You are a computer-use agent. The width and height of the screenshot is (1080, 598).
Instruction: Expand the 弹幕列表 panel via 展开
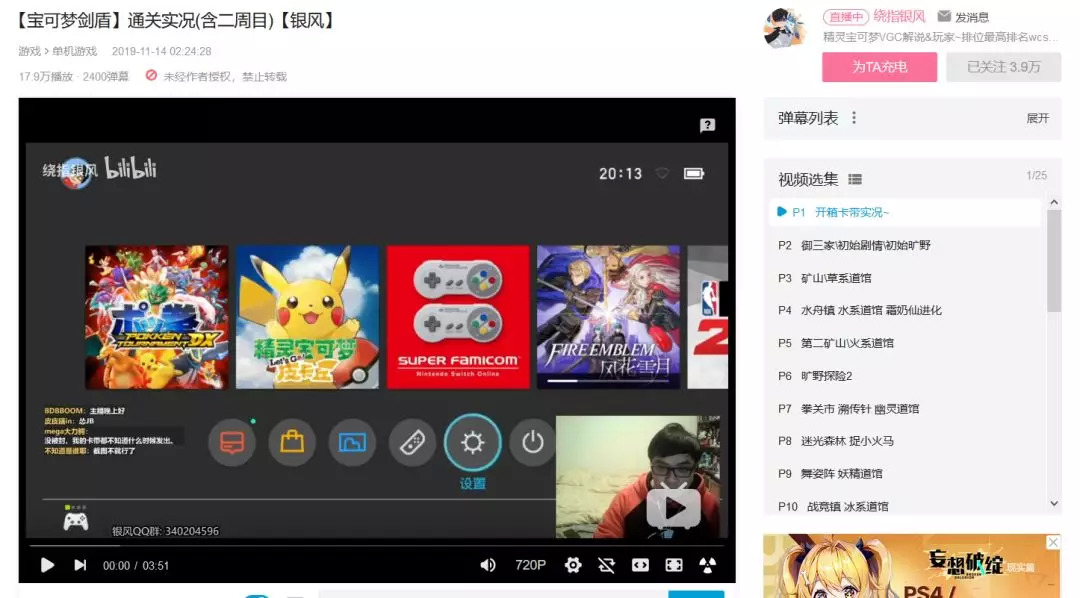1037,118
